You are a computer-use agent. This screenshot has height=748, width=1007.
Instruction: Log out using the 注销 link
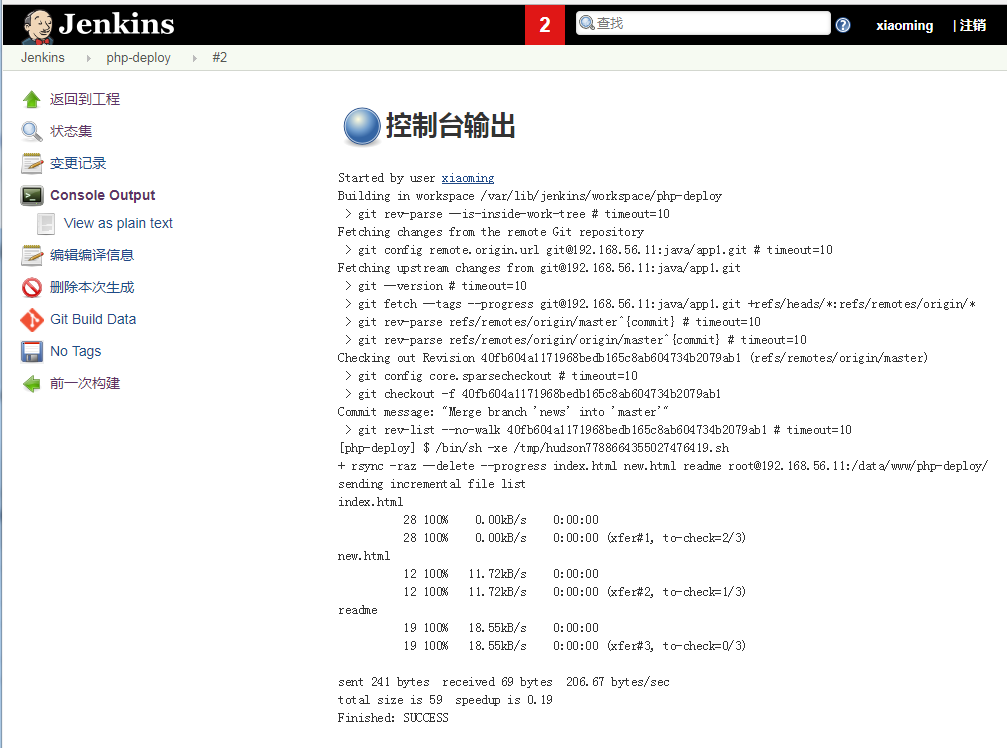(x=972, y=25)
